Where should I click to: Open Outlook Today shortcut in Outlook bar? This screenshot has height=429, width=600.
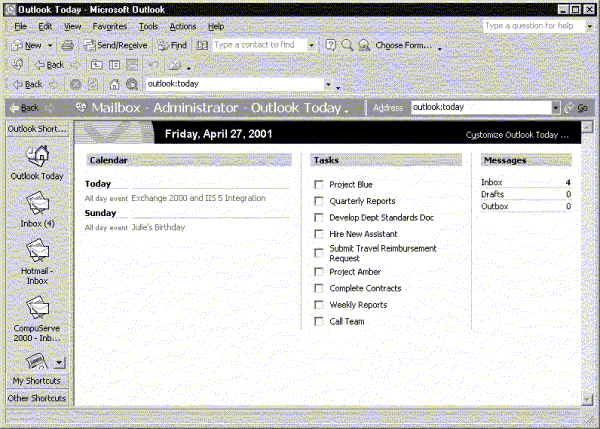[37, 163]
